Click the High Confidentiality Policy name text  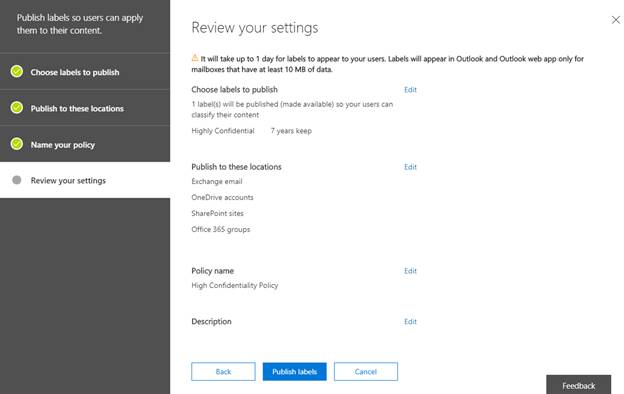pyautogui.click(x=235, y=285)
